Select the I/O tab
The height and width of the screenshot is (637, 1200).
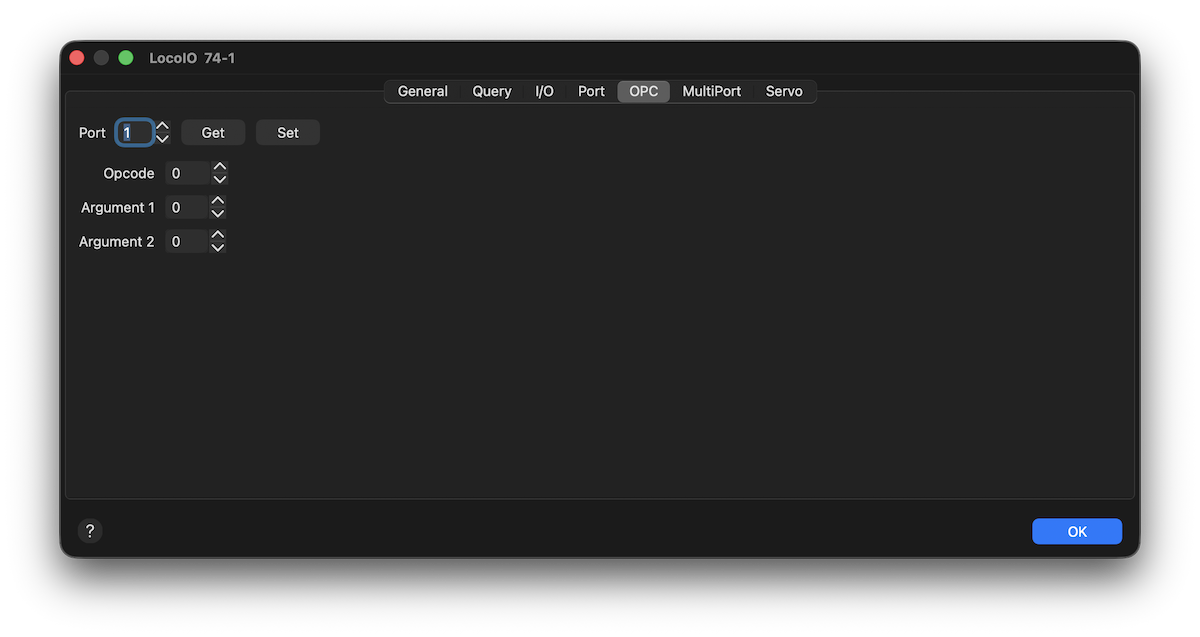click(544, 91)
